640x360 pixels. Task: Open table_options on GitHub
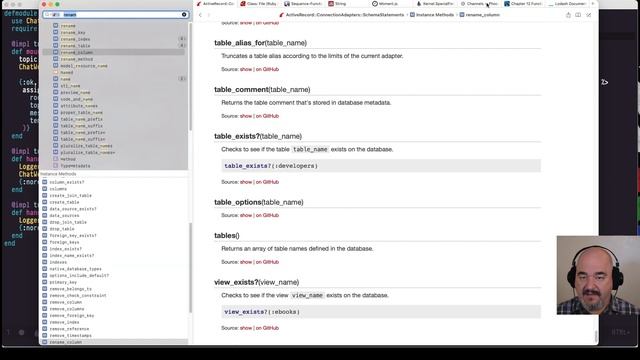click(267, 216)
